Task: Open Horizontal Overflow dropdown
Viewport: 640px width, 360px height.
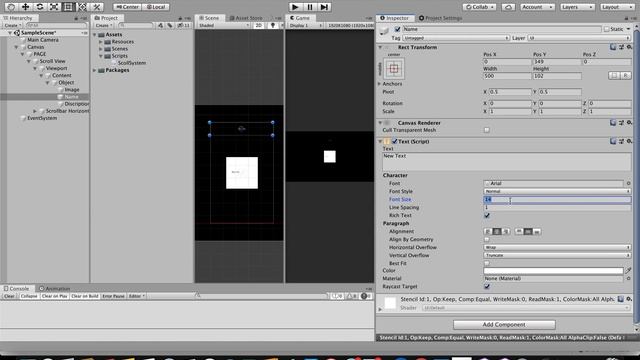Action: point(557,247)
